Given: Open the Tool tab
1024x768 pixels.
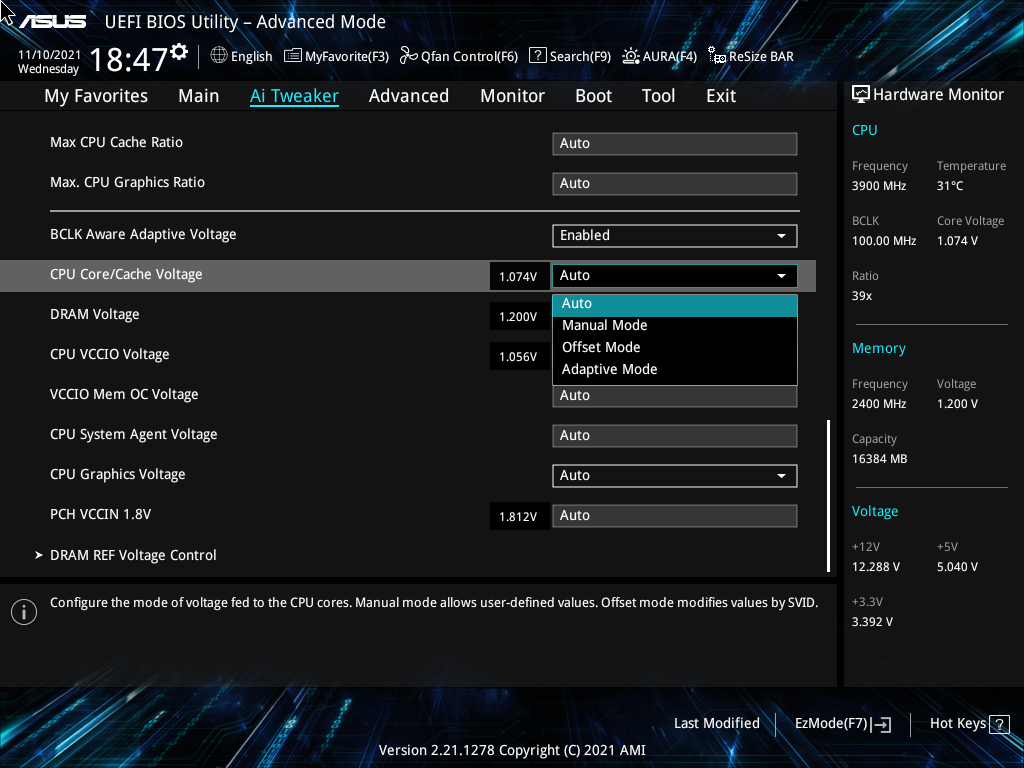Looking at the screenshot, I should pyautogui.click(x=658, y=96).
